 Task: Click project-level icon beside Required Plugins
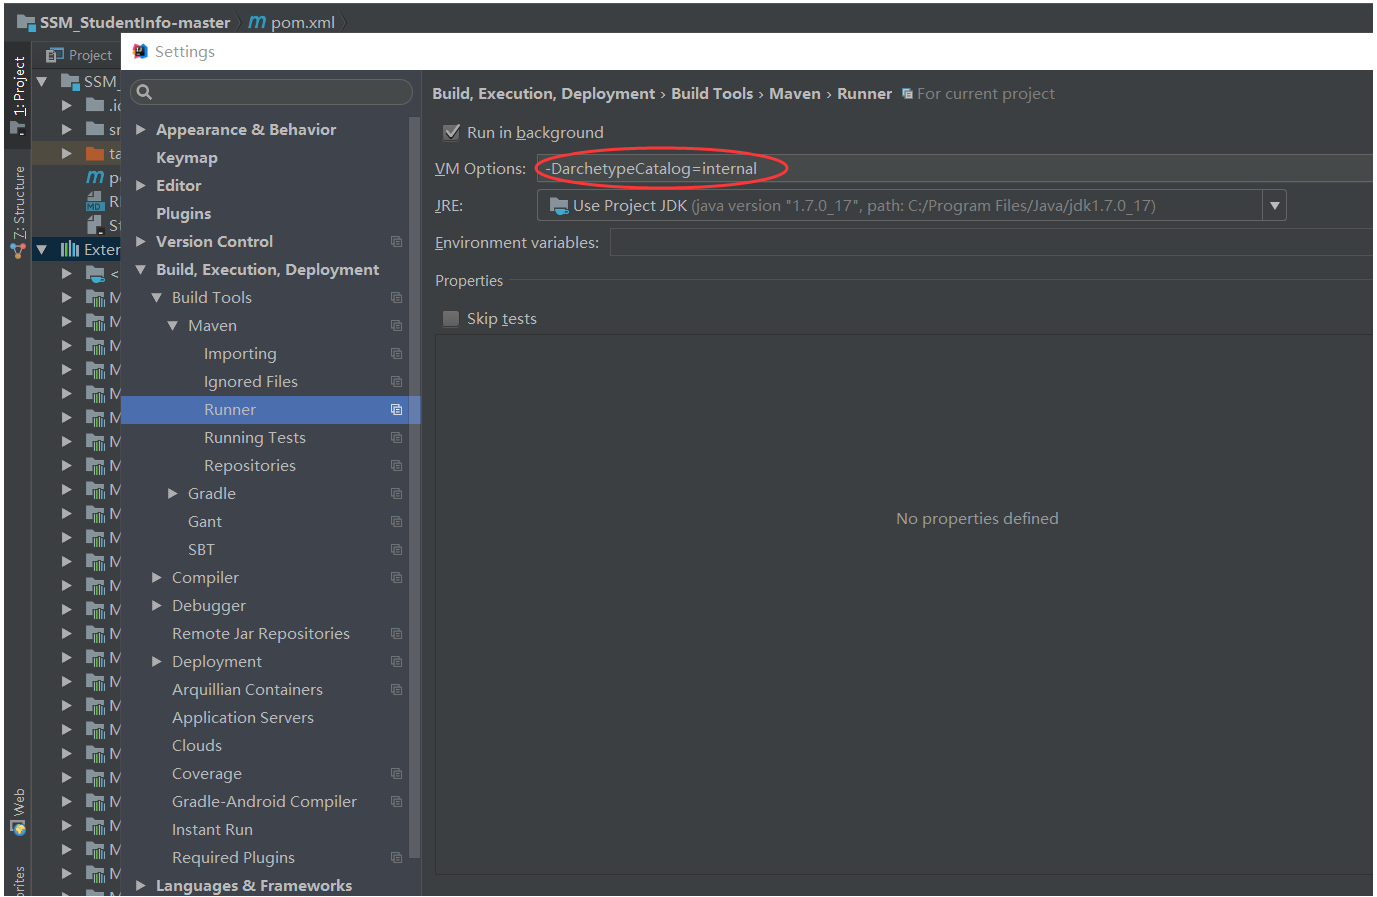396,858
